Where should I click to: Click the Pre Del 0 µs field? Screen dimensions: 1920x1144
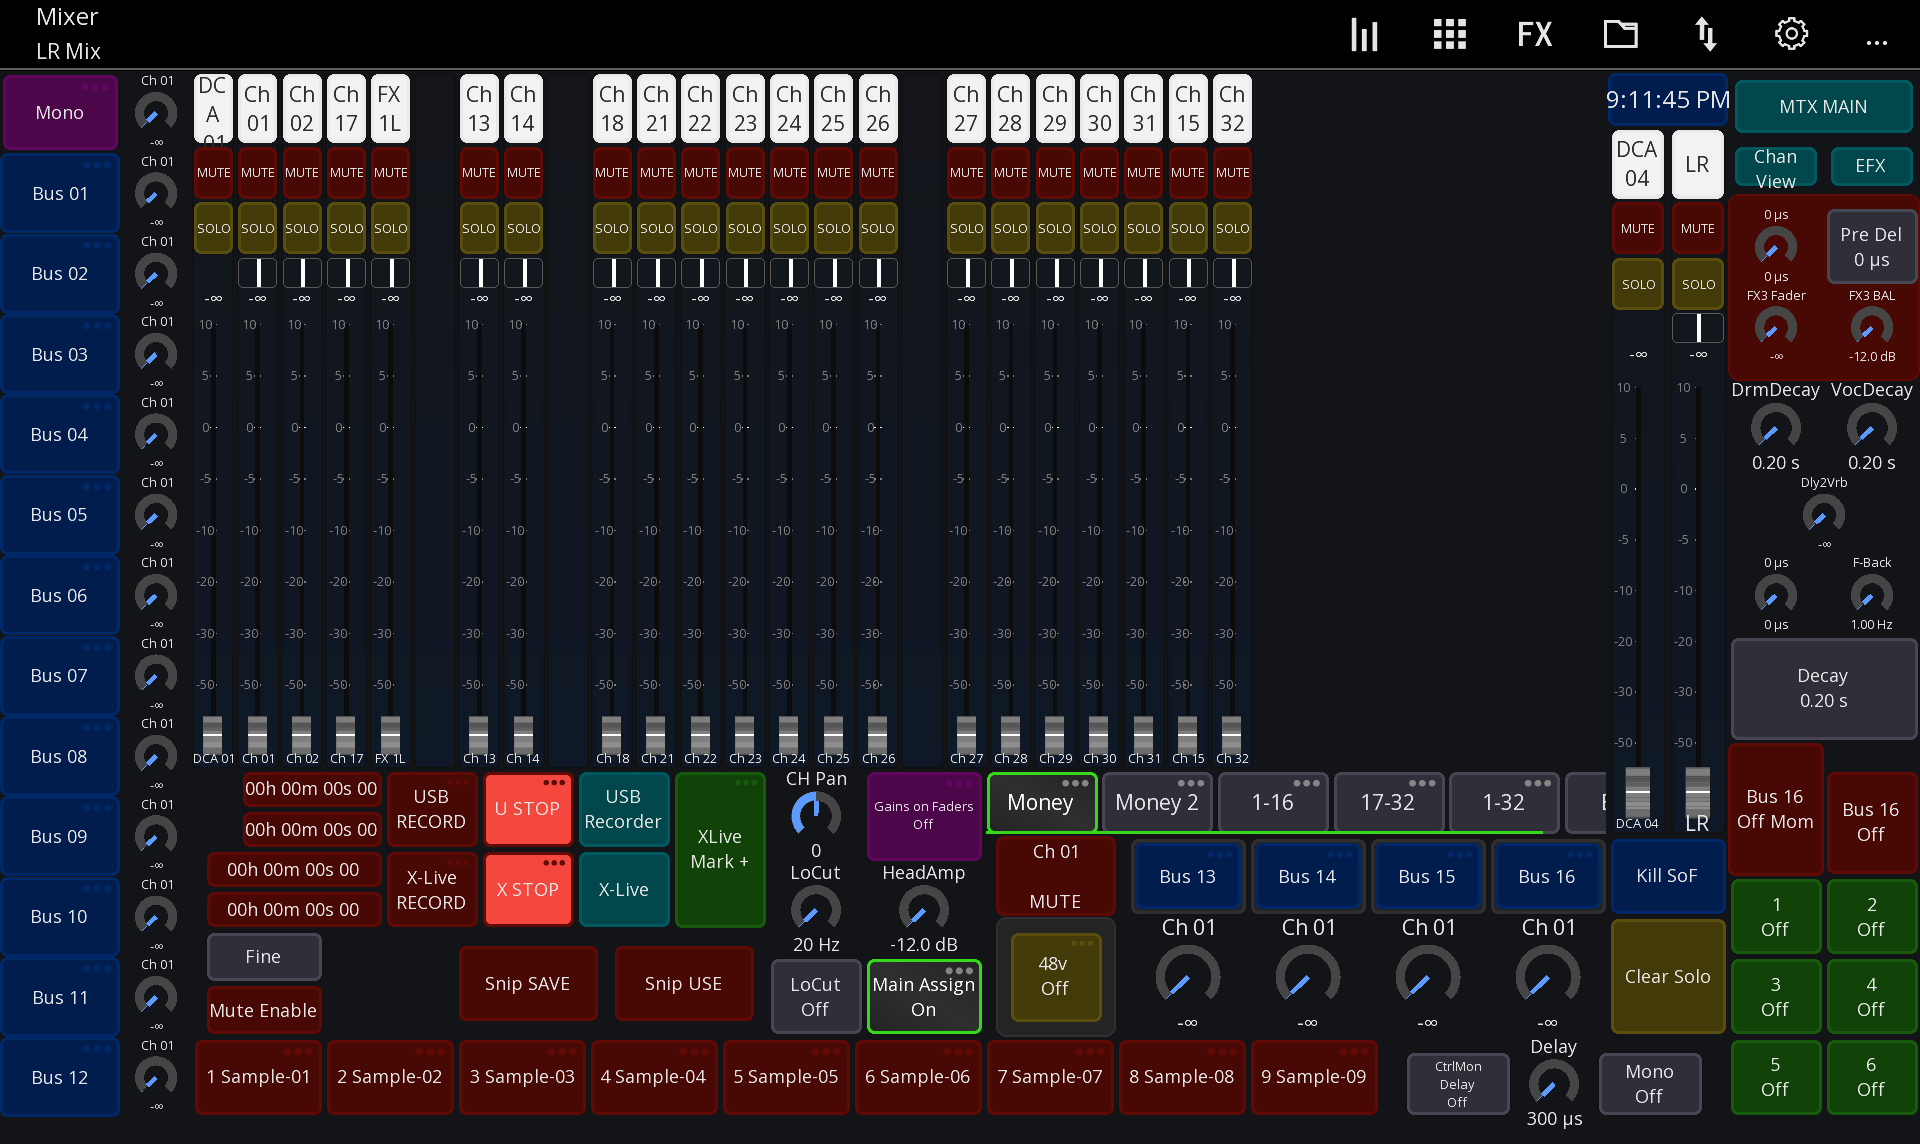(x=1871, y=247)
